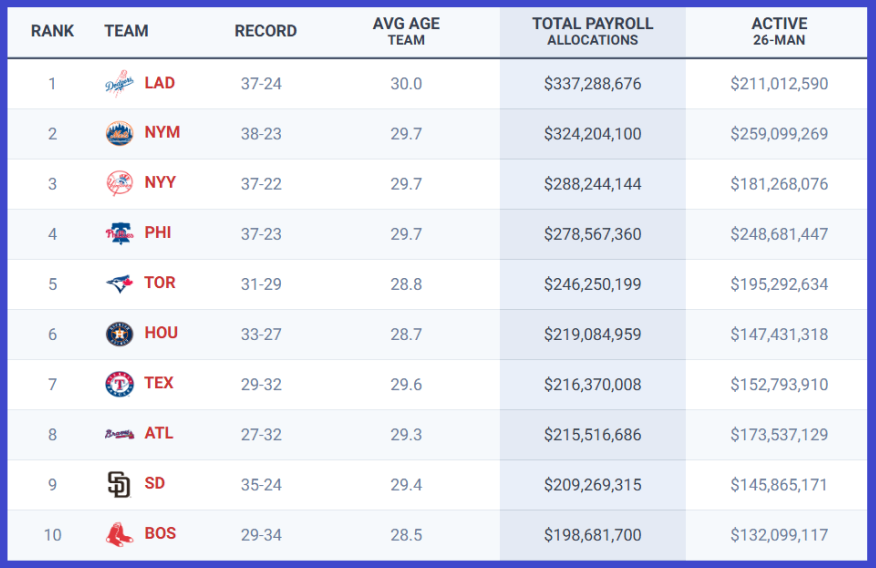The height and width of the screenshot is (568, 876).
Task: Open the HOU team link
Action: (x=161, y=333)
